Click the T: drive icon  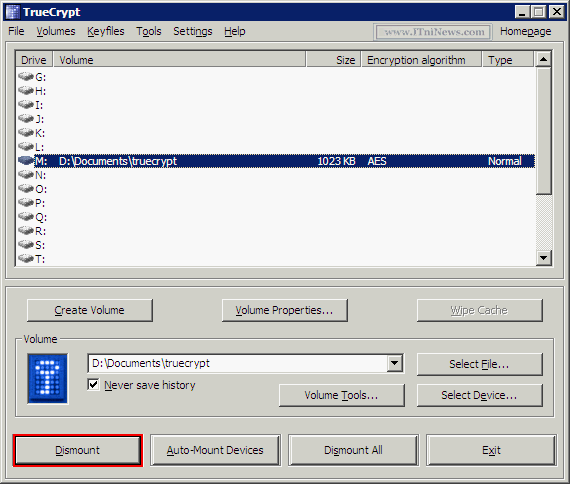26,259
